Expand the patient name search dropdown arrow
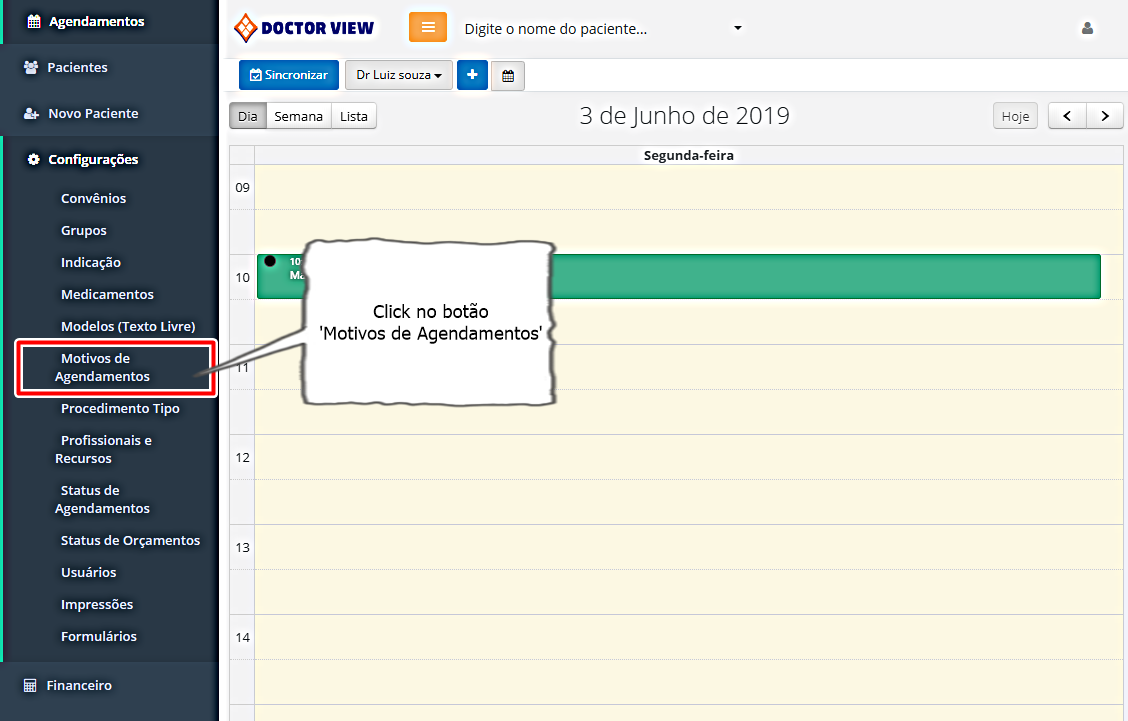1128x721 pixels. [x=738, y=28]
